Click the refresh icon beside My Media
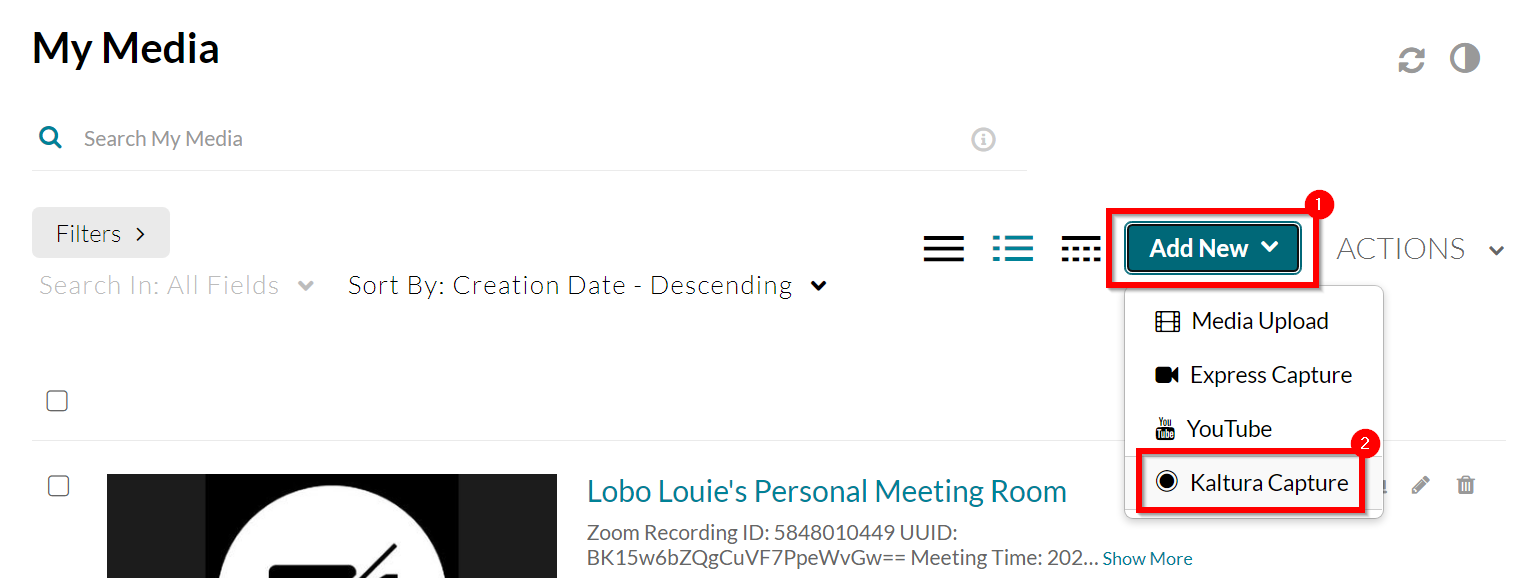Viewport: 1519px width, 578px height. click(x=1411, y=60)
